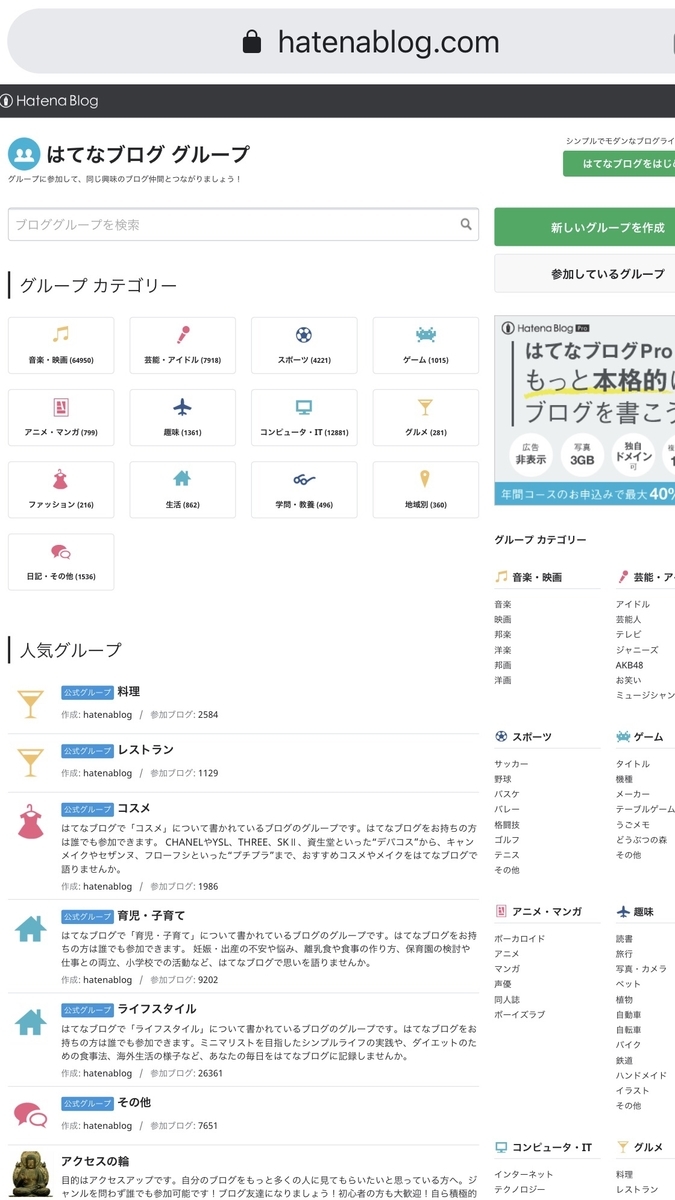Open the ゲーム invader category card
This screenshot has height=1200, width=675.
tap(426, 345)
